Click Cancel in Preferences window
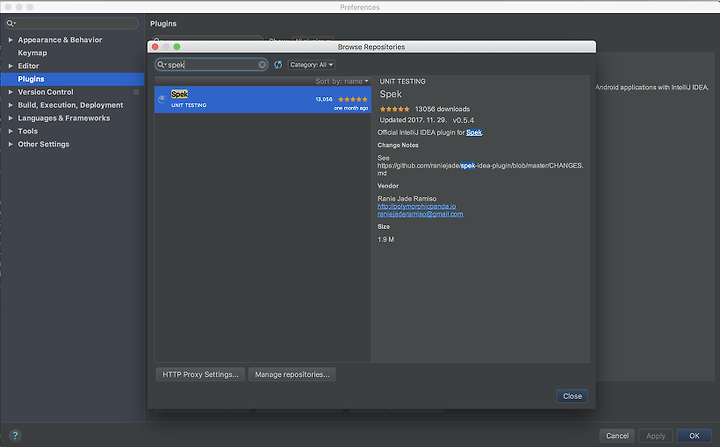Screen dimensions: 720x447 [x=617, y=436]
